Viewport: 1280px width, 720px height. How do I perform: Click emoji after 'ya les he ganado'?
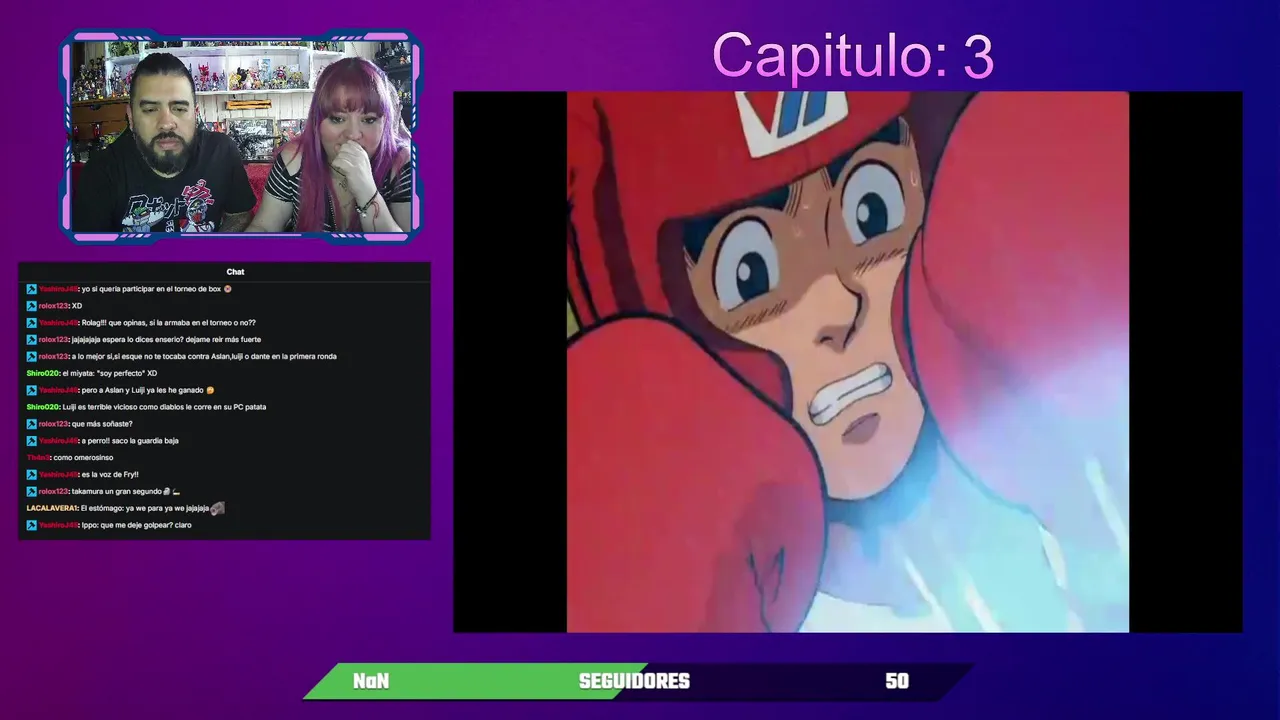210,390
